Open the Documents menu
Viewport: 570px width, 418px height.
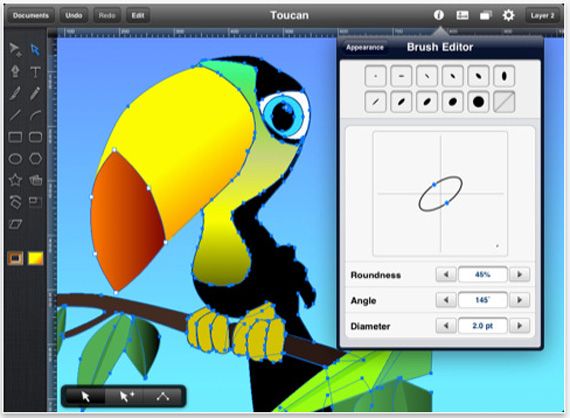point(31,15)
